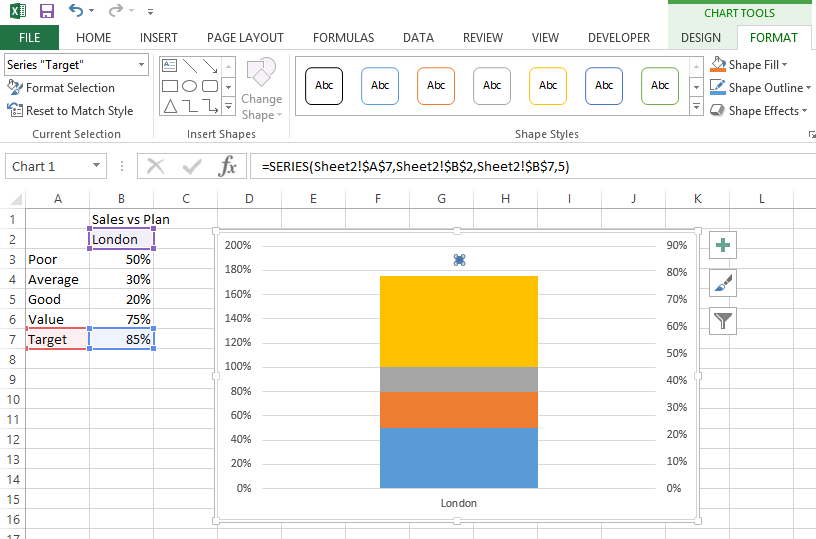Click the Undo arrow icon
This screenshot has width=816, height=539.
76,10
